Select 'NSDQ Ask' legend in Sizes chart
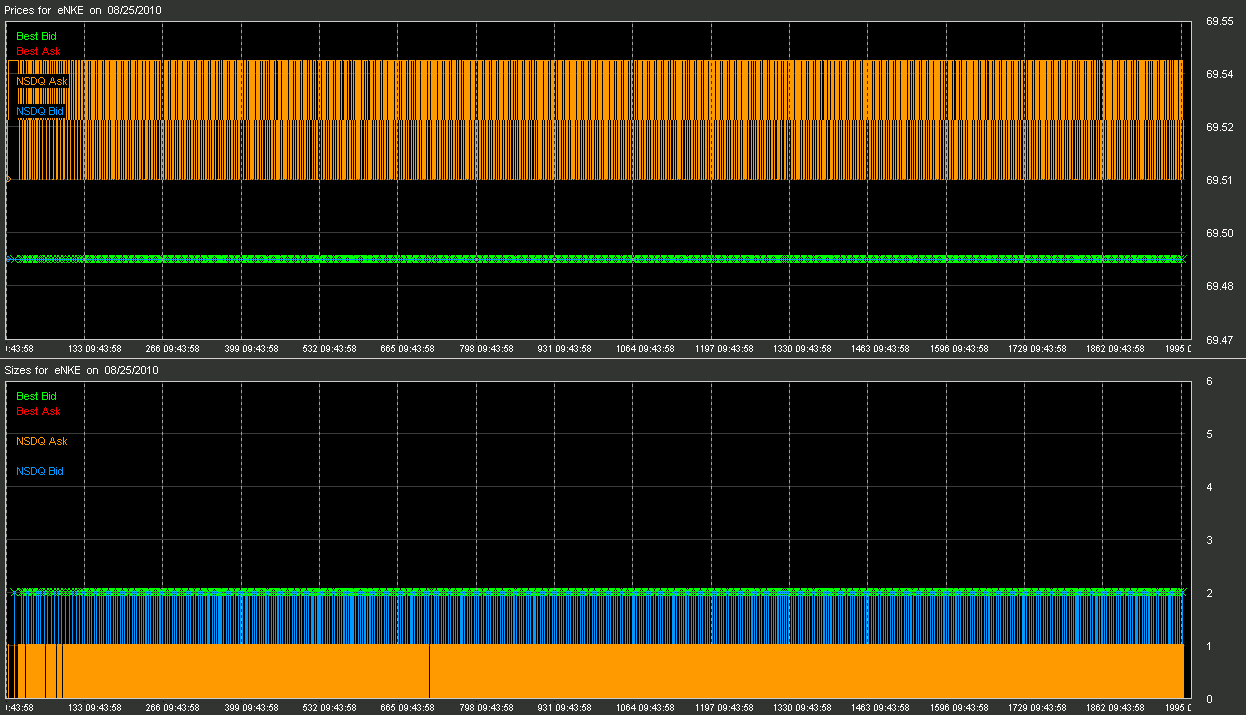The image size is (1246, 715). tap(42, 441)
